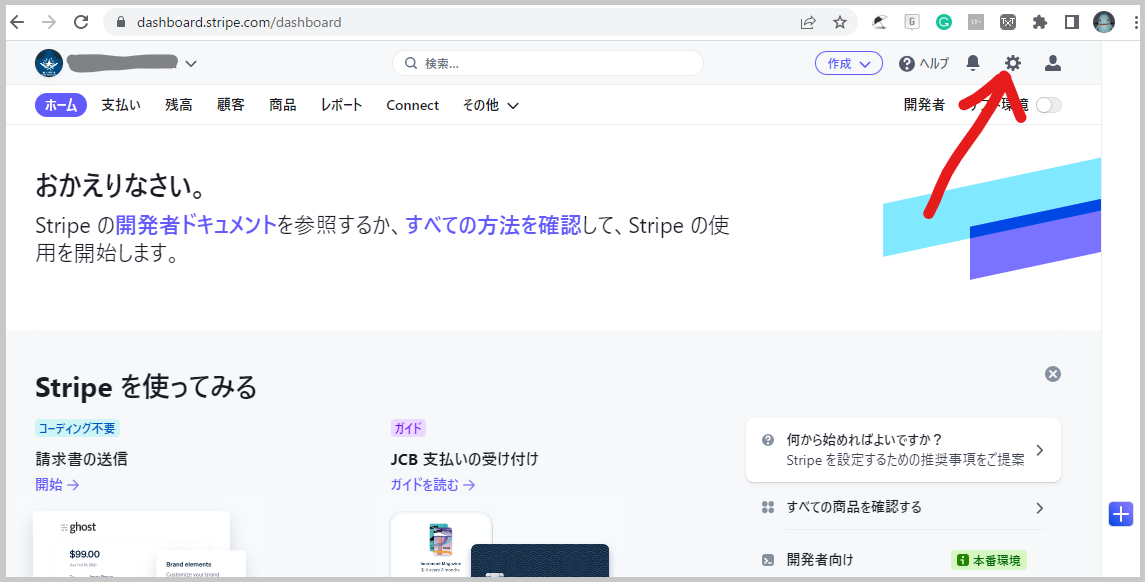Go back in the browser
The width and height of the screenshot is (1145, 582).
[16, 22]
